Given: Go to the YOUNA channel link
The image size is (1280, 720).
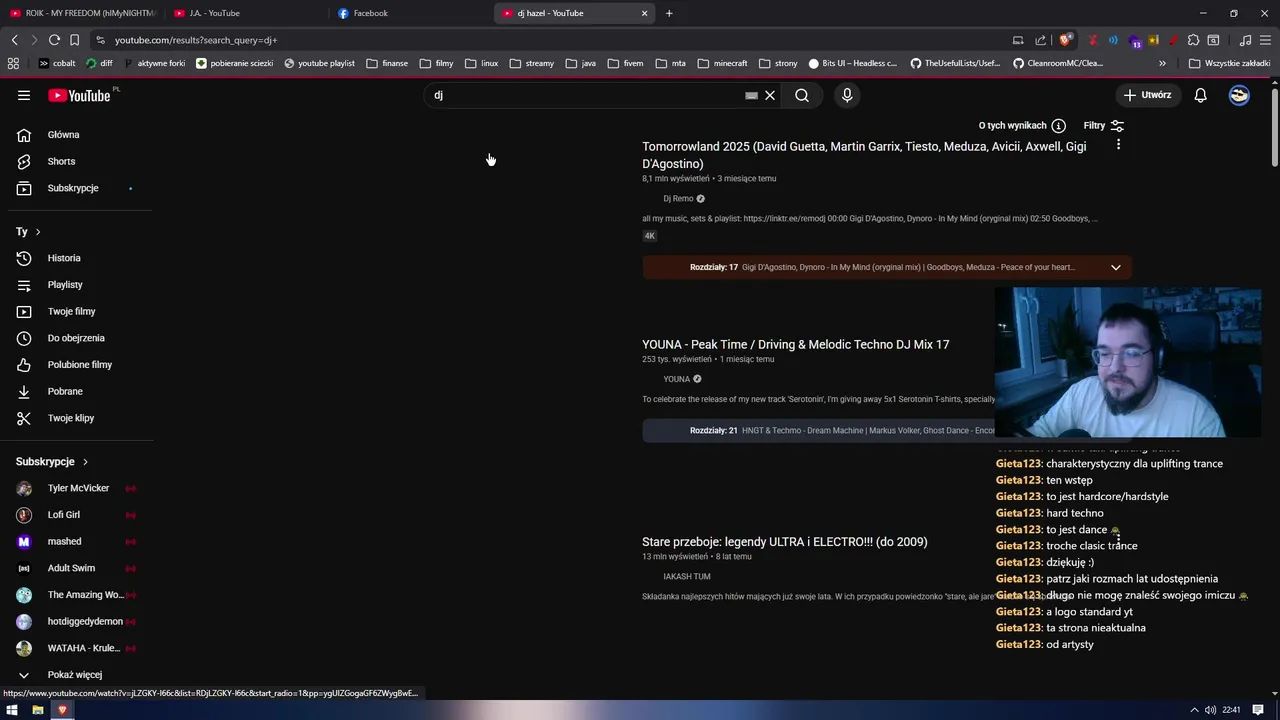Looking at the screenshot, I should 676,379.
